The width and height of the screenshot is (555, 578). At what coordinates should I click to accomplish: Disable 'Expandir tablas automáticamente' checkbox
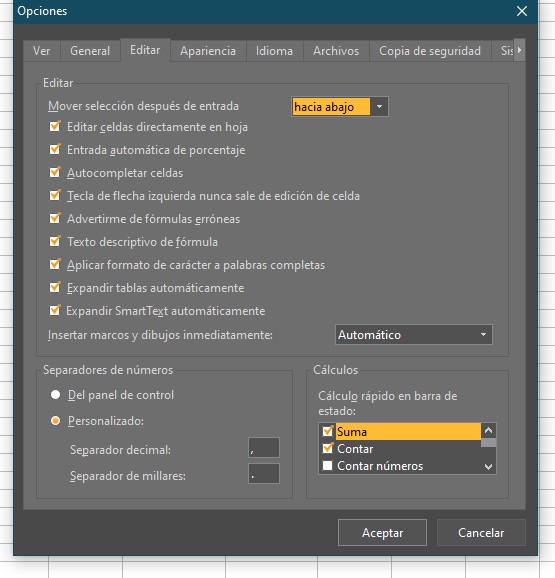[55, 287]
